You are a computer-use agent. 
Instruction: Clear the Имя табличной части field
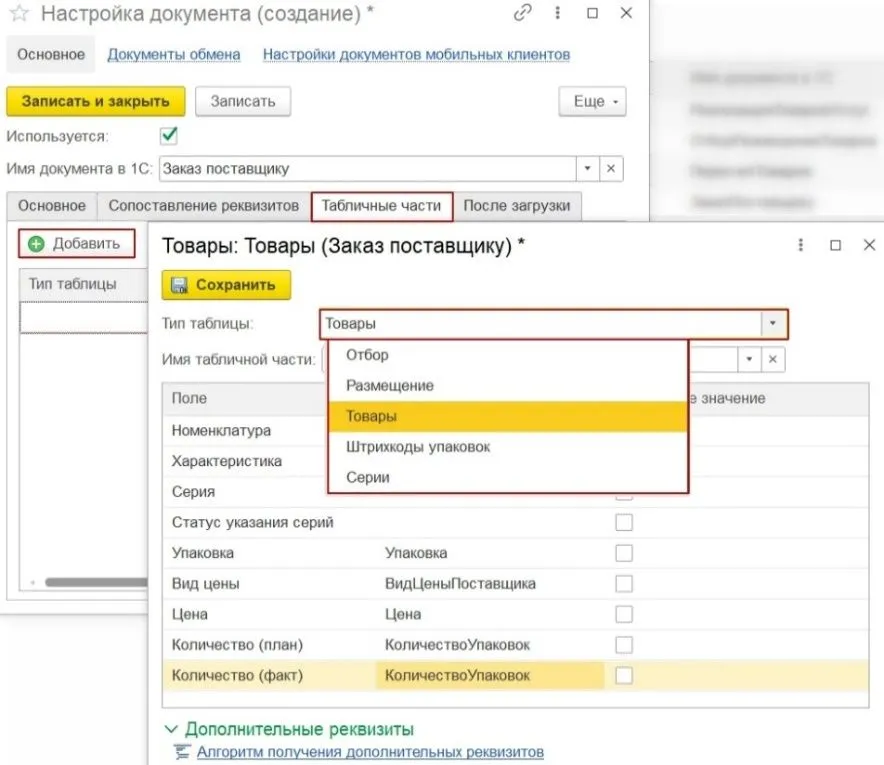(x=774, y=360)
